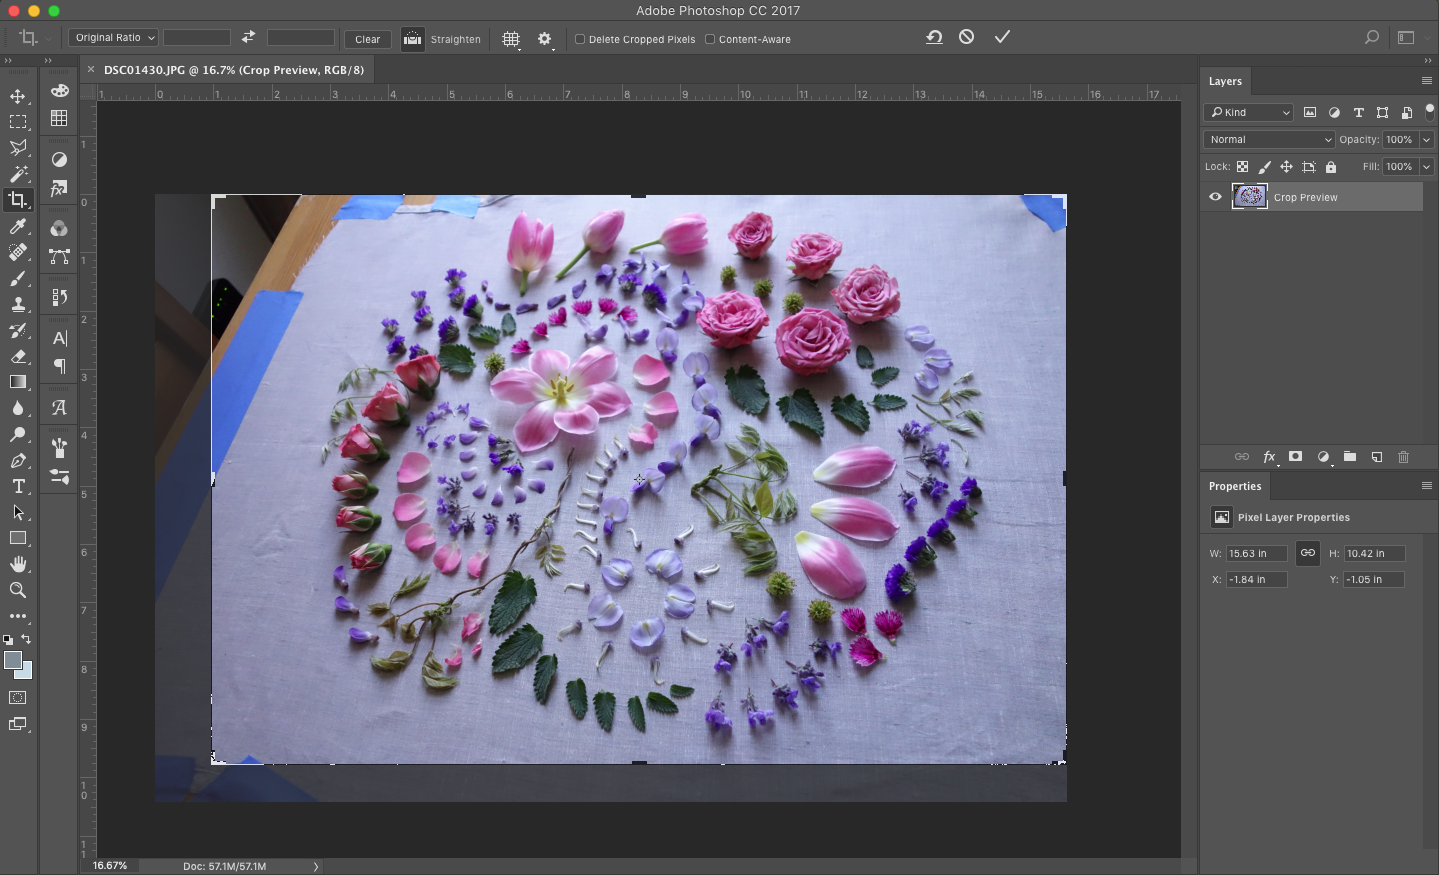Toggle filter for type layers
Screen dimensions: 1439x875
[1358, 112]
